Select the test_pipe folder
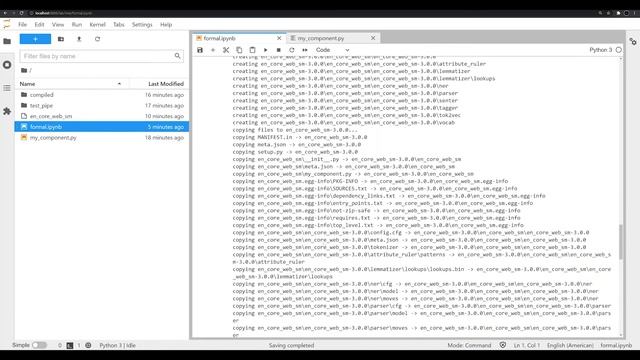The image size is (640, 360). (x=102, y=105)
